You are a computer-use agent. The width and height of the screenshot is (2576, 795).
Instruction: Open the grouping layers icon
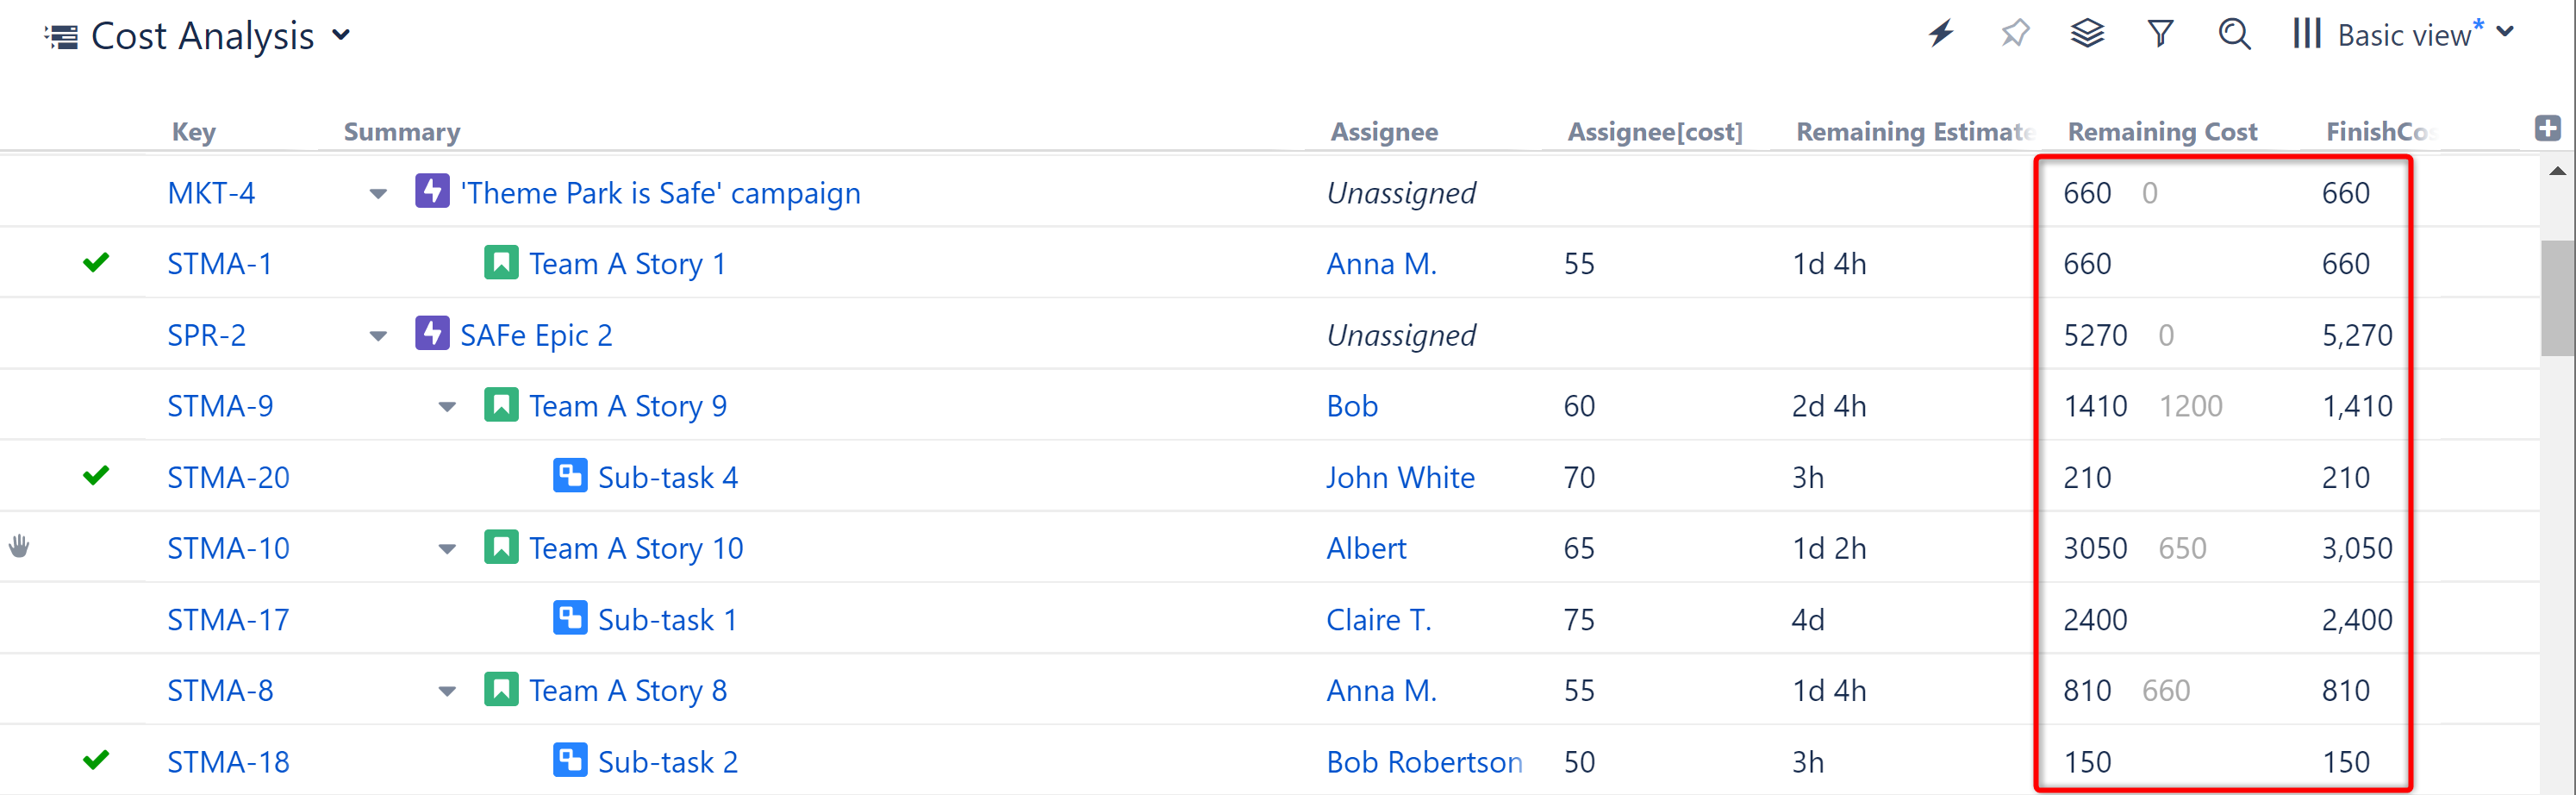click(x=2087, y=33)
